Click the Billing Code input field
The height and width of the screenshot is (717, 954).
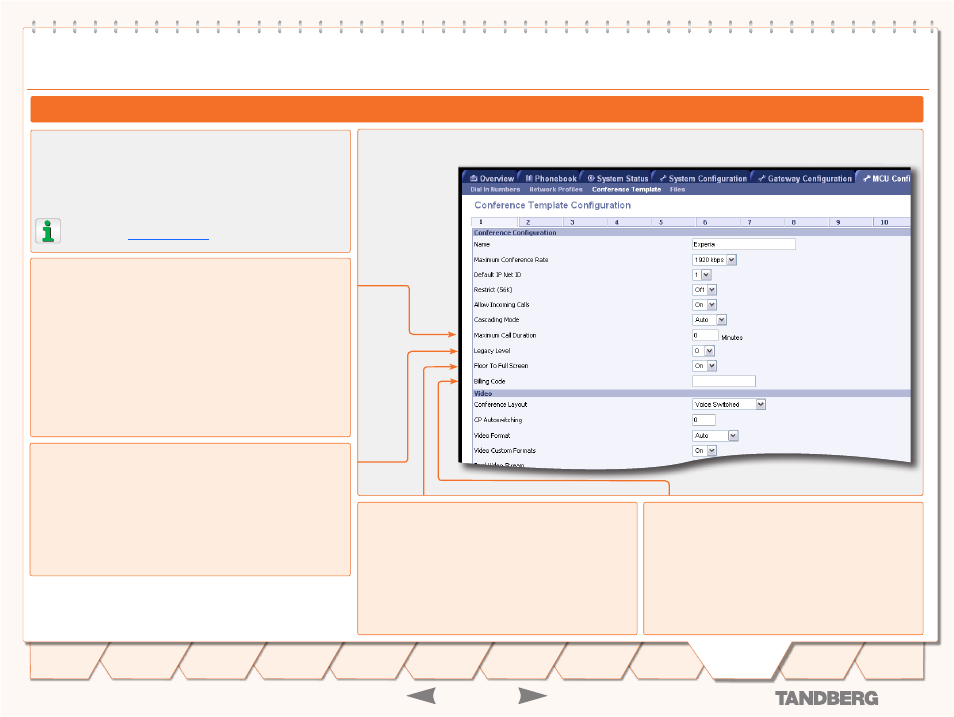(x=723, y=381)
